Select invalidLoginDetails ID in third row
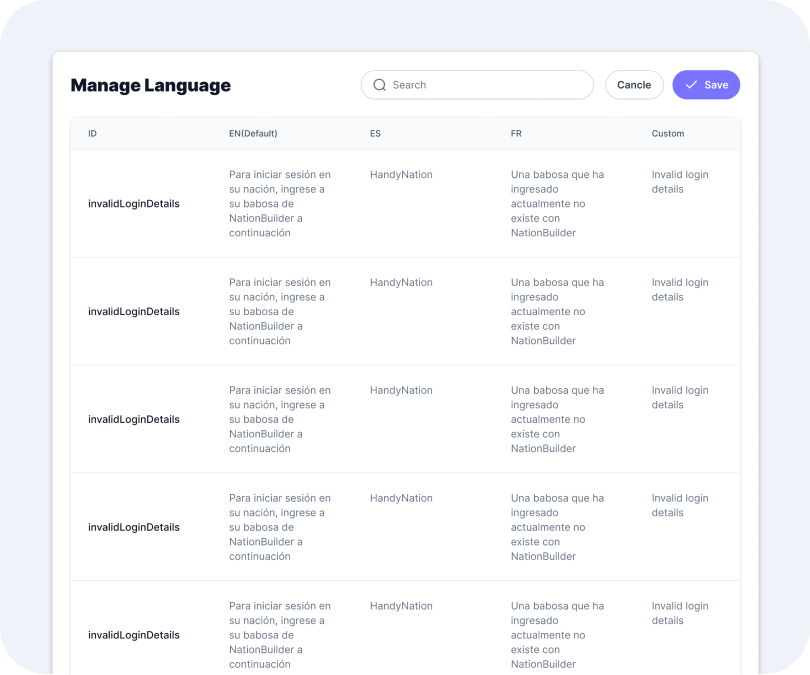 click(134, 420)
